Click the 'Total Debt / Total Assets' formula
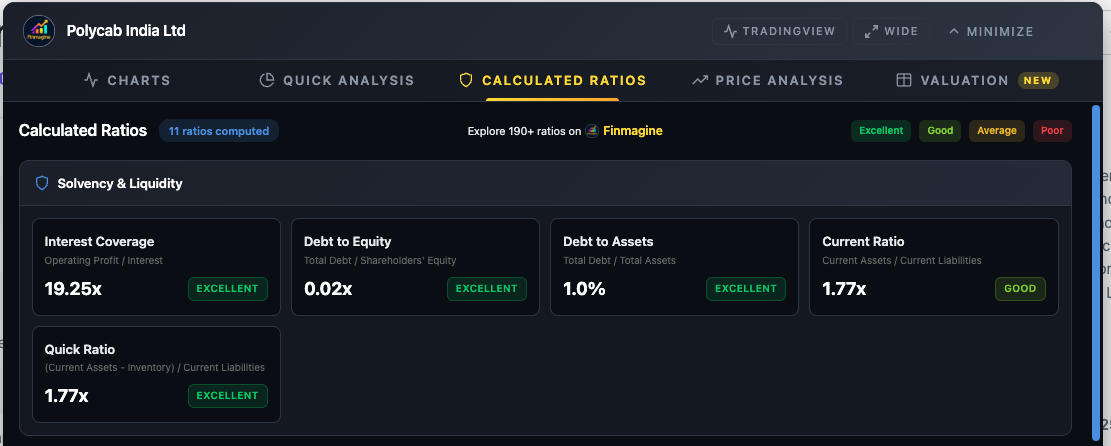The image size is (1111, 446). click(x=619, y=261)
